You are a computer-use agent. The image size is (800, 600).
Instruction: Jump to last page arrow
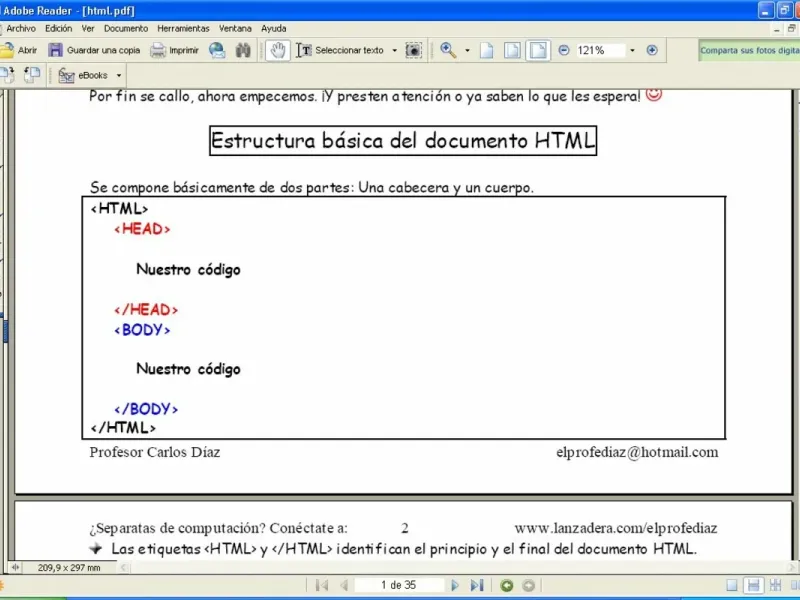coord(477,585)
